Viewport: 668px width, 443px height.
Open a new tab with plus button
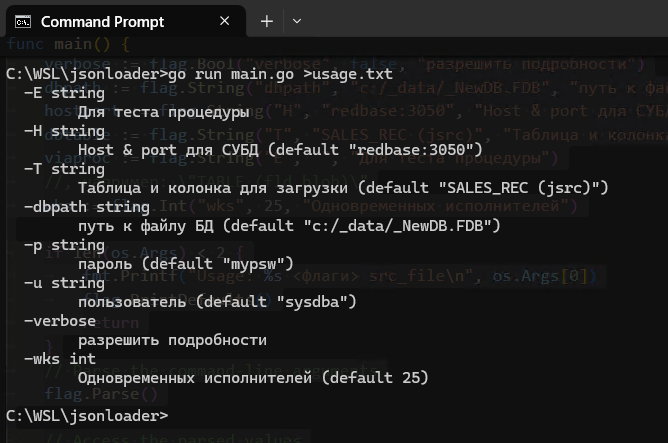[267, 21]
